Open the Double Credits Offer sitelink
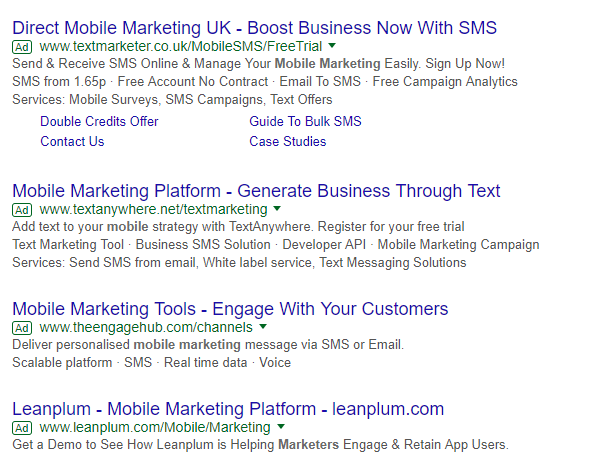The width and height of the screenshot is (601, 467). click(99, 122)
